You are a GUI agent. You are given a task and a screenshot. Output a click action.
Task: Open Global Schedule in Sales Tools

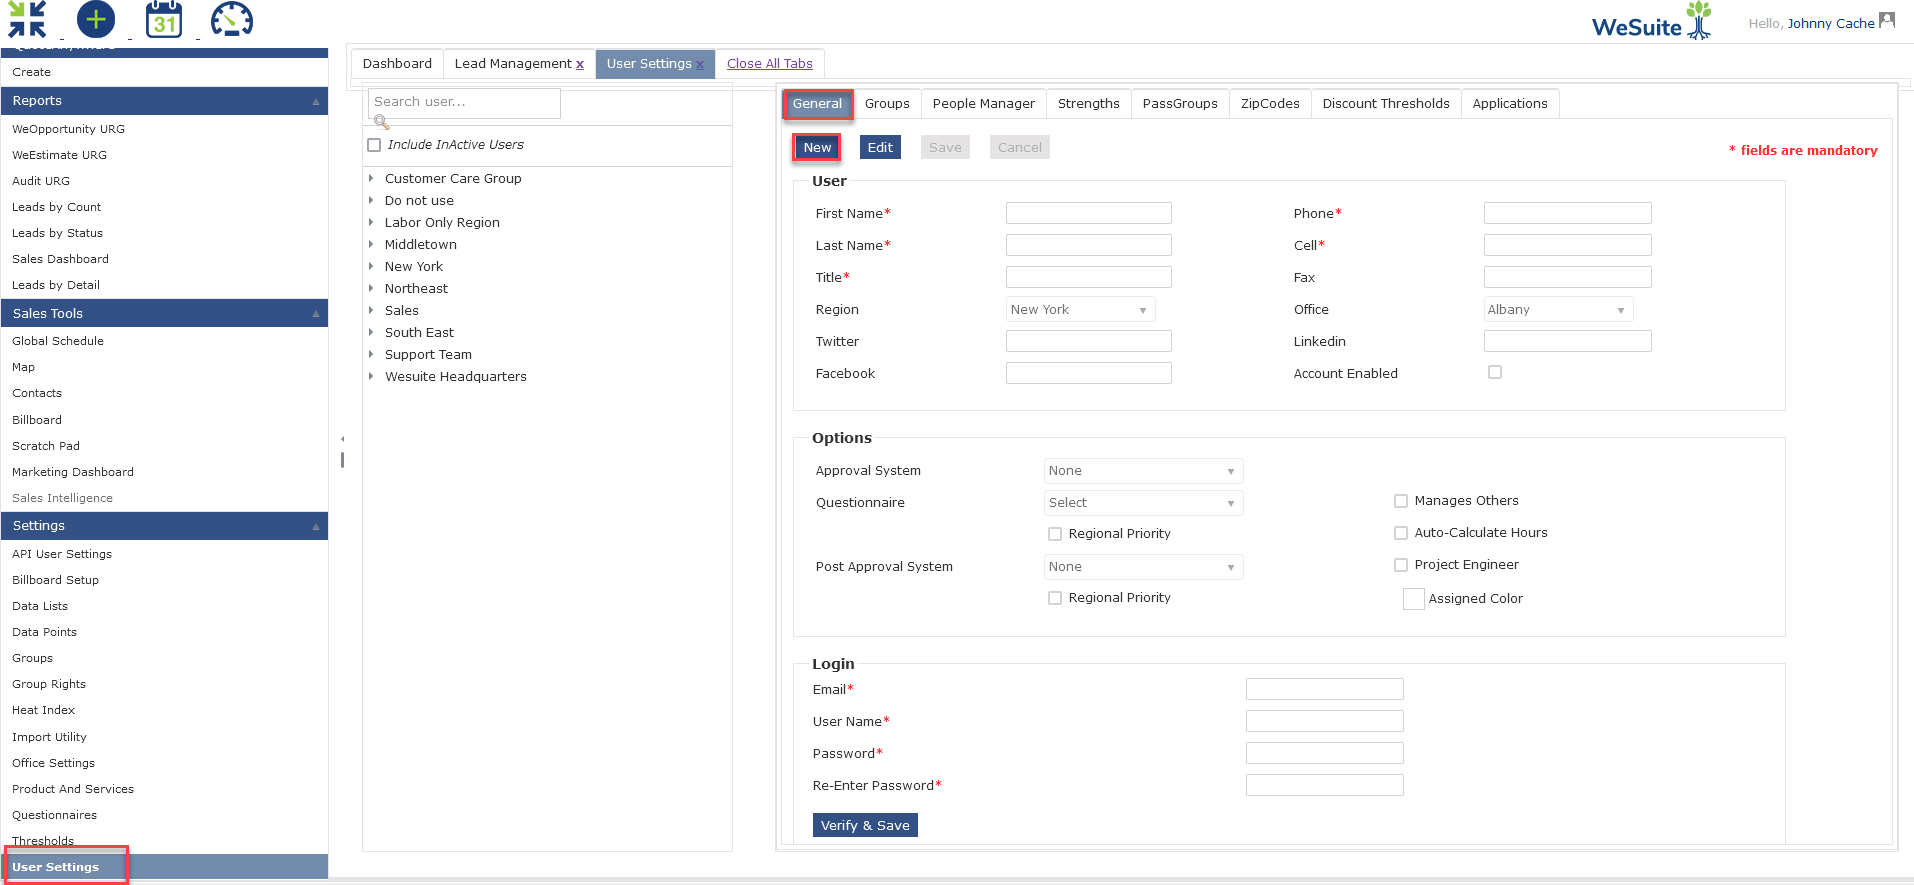(58, 342)
